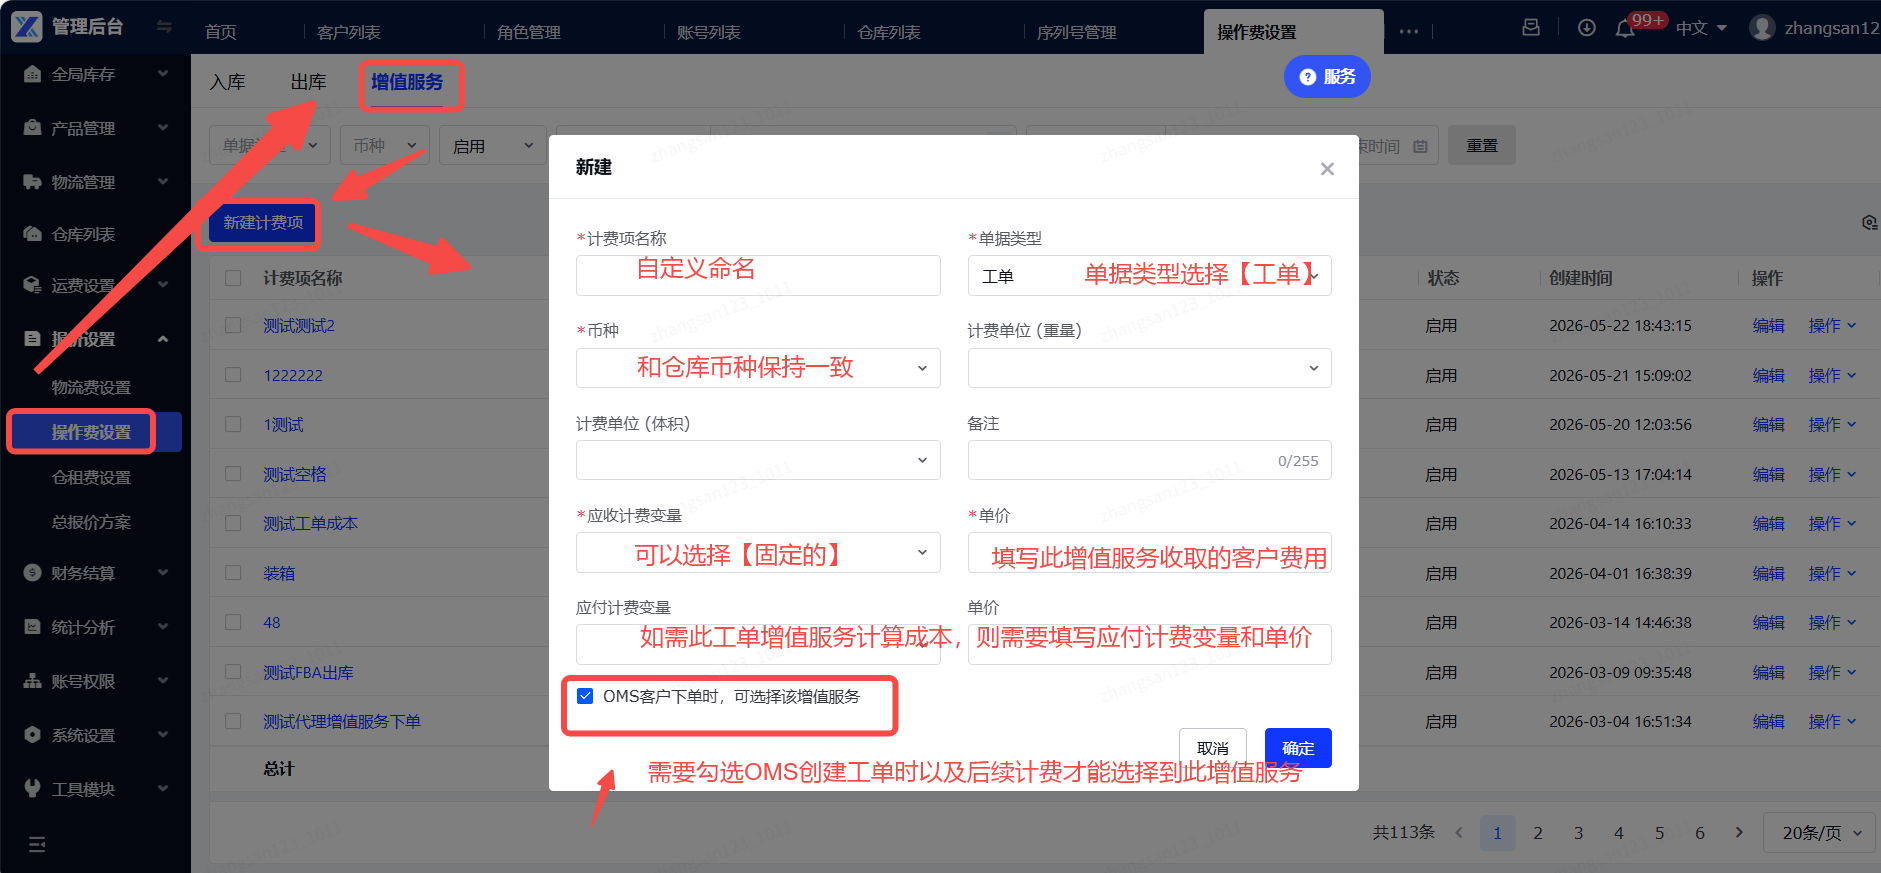Image resolution: width=1881 pixels, height=873 pixels.
Task: Click the 管理后台 logo icon
Action: [x=27, y=27]
